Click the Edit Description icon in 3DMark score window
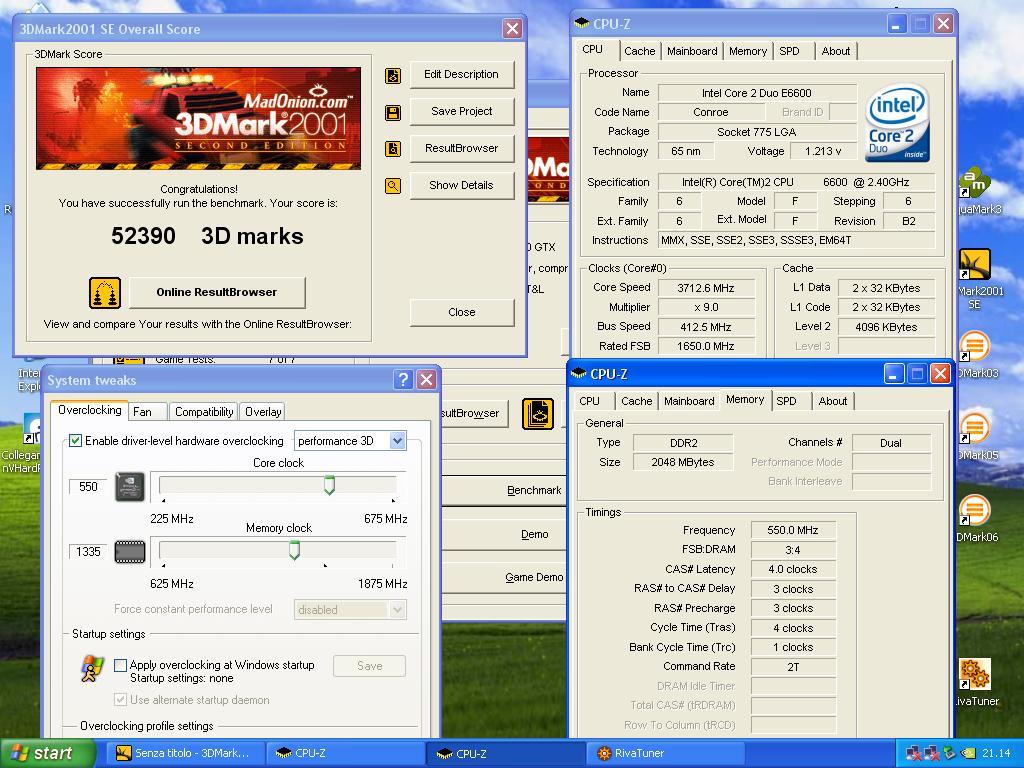Image resolution: width=1024 pixels, height=768 pixels. coord(393,76)
